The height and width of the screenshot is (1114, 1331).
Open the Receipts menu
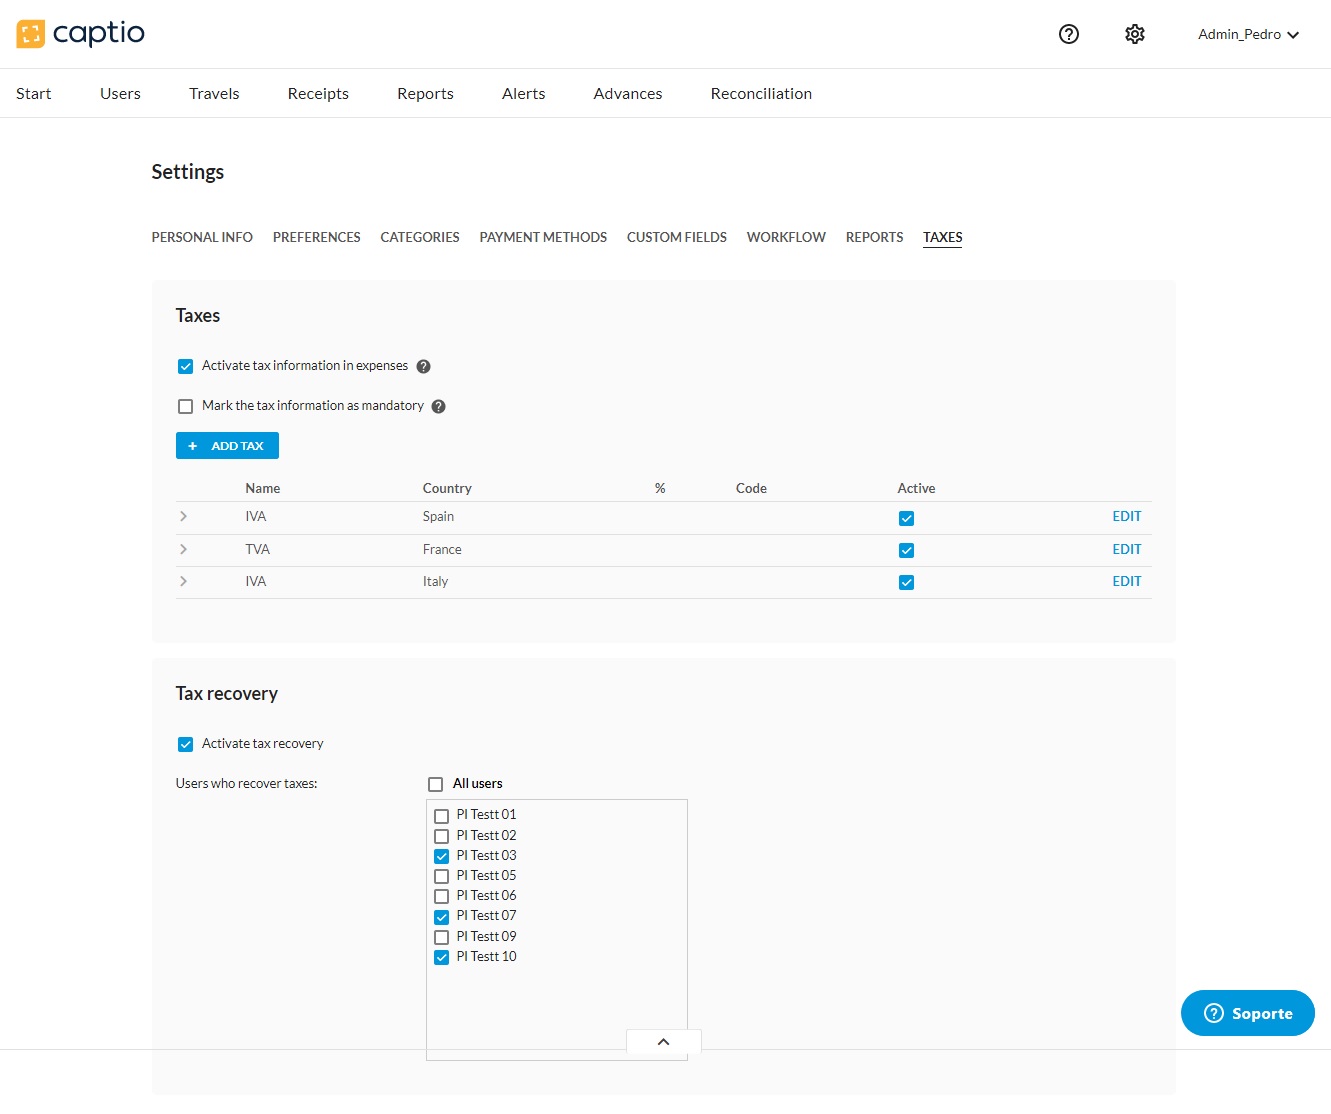[318, 94]
